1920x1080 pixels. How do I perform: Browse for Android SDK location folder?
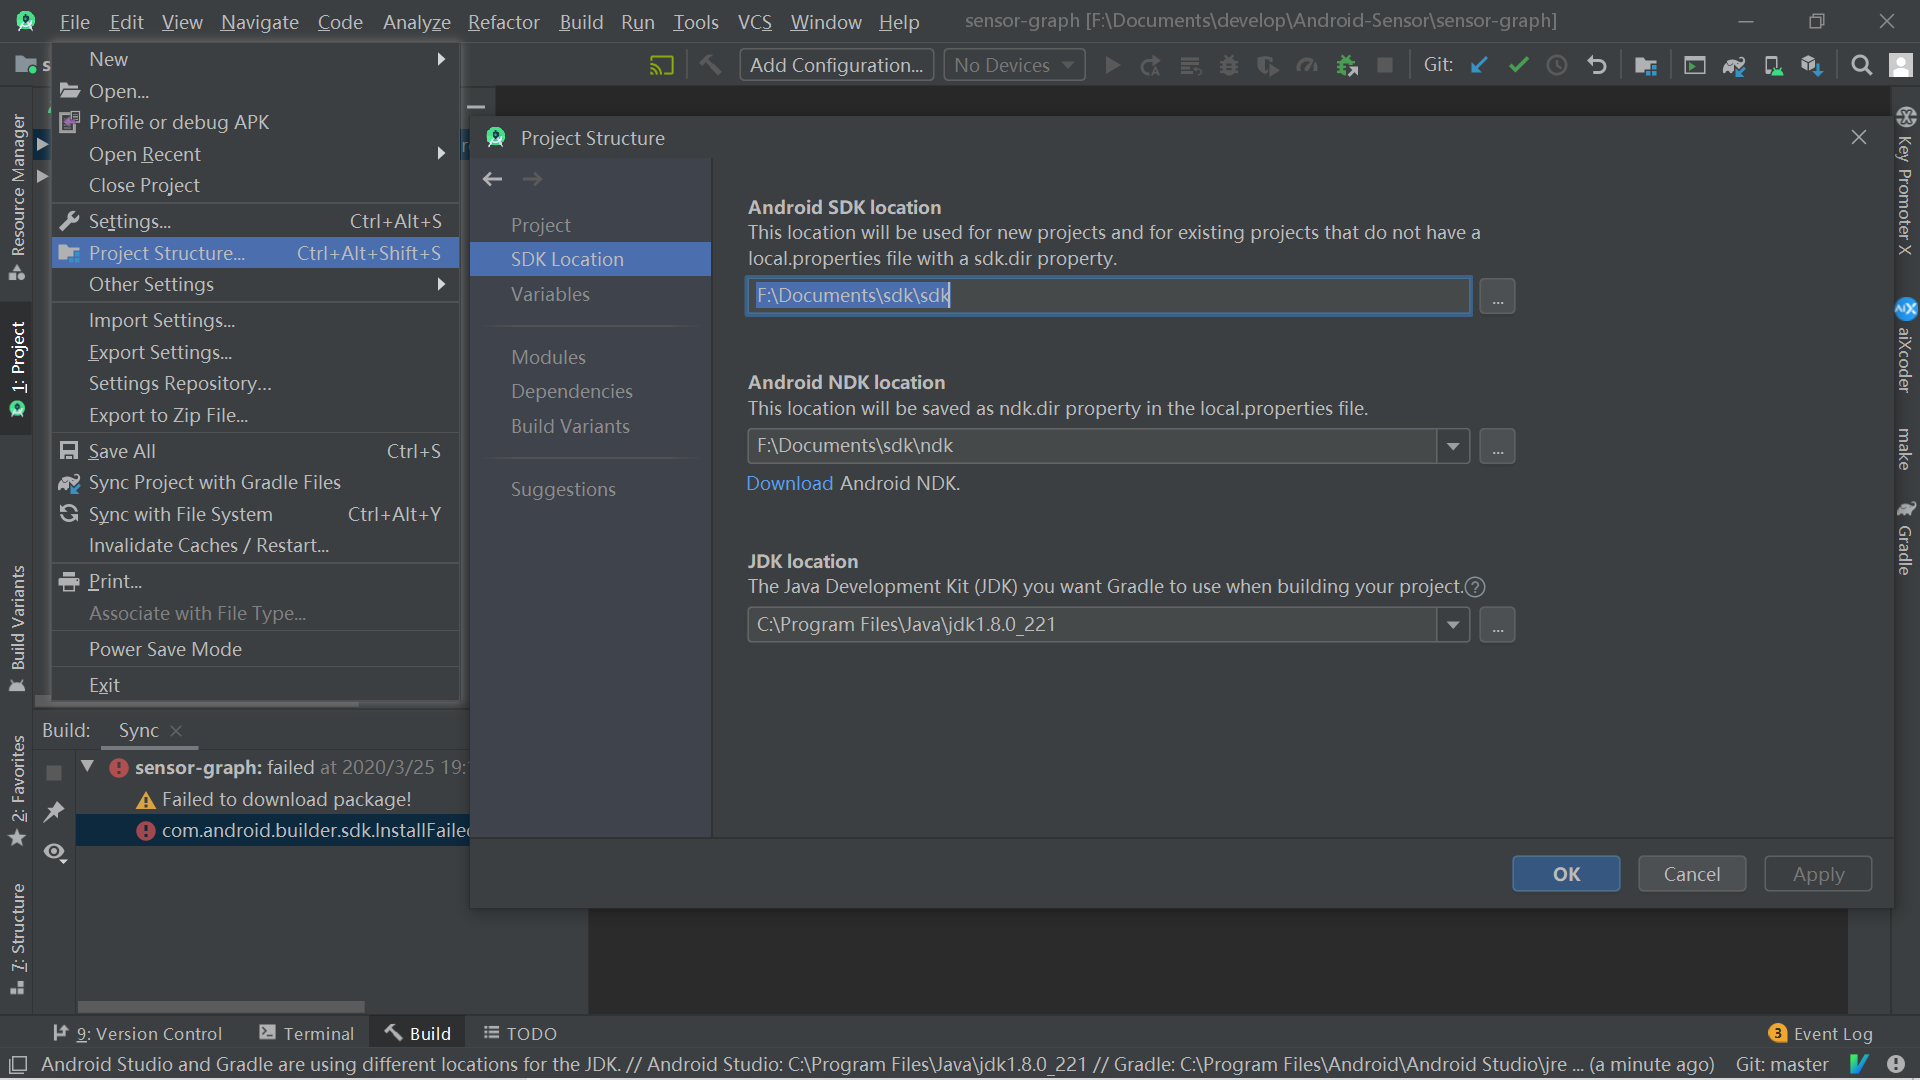pos(1497,296)
